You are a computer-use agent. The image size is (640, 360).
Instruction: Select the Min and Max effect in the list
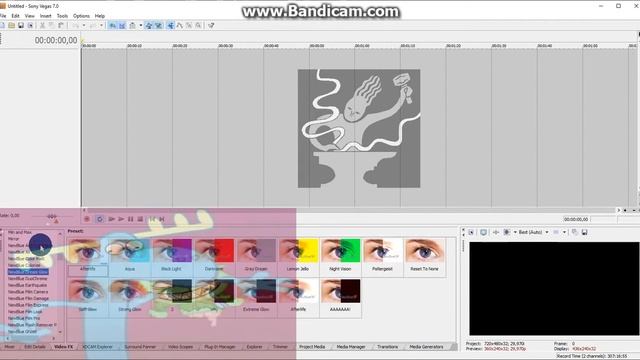(20, 232)
